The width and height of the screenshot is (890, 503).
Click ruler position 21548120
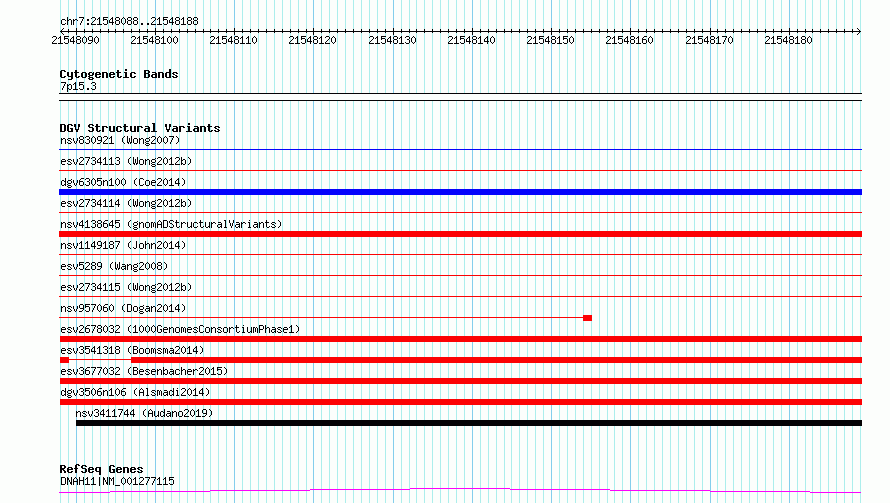[x=312, y=40]
